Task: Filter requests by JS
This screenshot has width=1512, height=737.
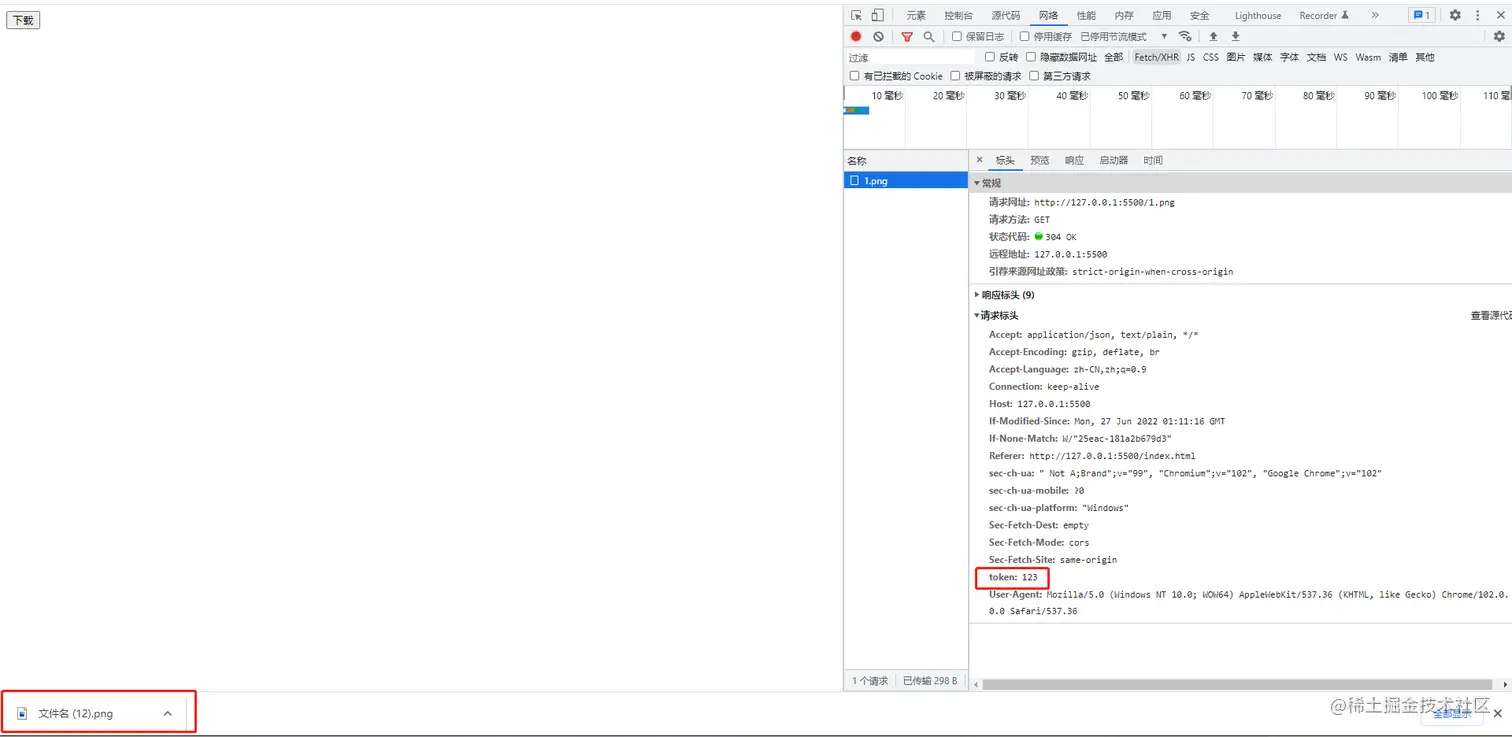Action: point(1191,57)
